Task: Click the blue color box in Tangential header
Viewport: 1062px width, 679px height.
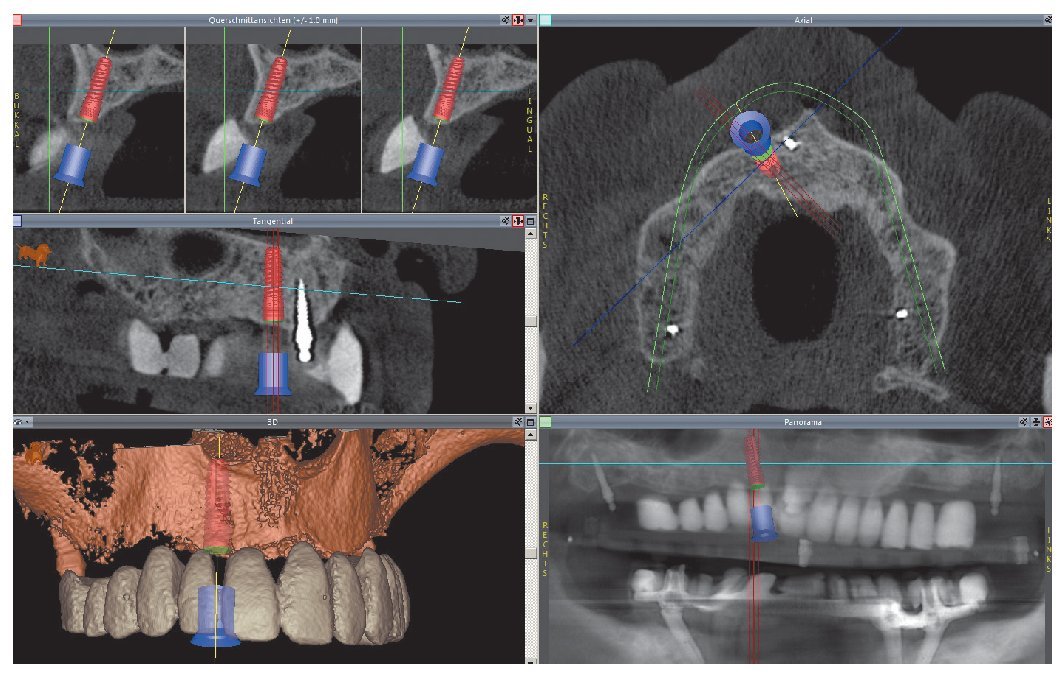Action: pyautogui.click(x=18, y=220)
